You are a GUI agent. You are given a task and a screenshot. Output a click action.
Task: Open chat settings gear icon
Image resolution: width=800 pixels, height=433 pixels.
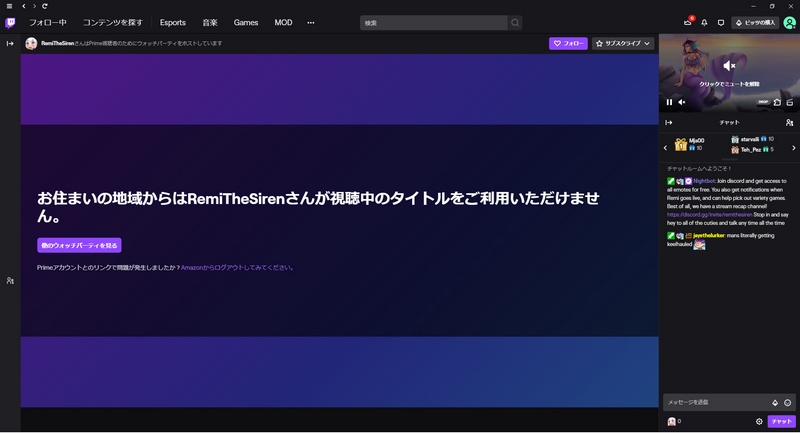(759, 421)
